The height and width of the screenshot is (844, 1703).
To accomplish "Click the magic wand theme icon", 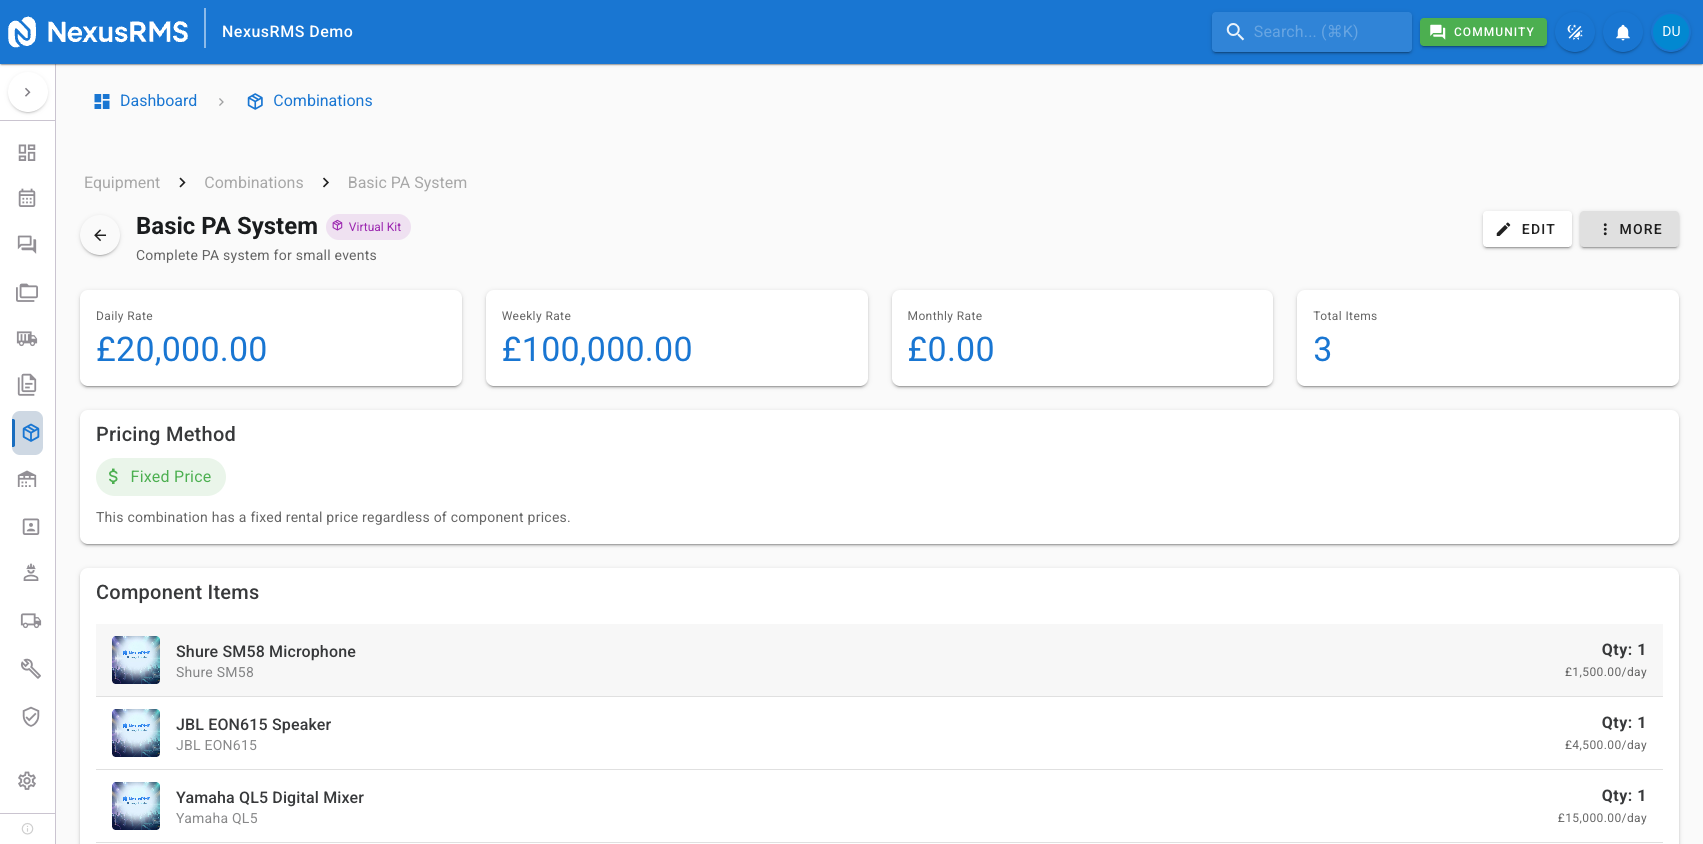I will click(1574, 32).
